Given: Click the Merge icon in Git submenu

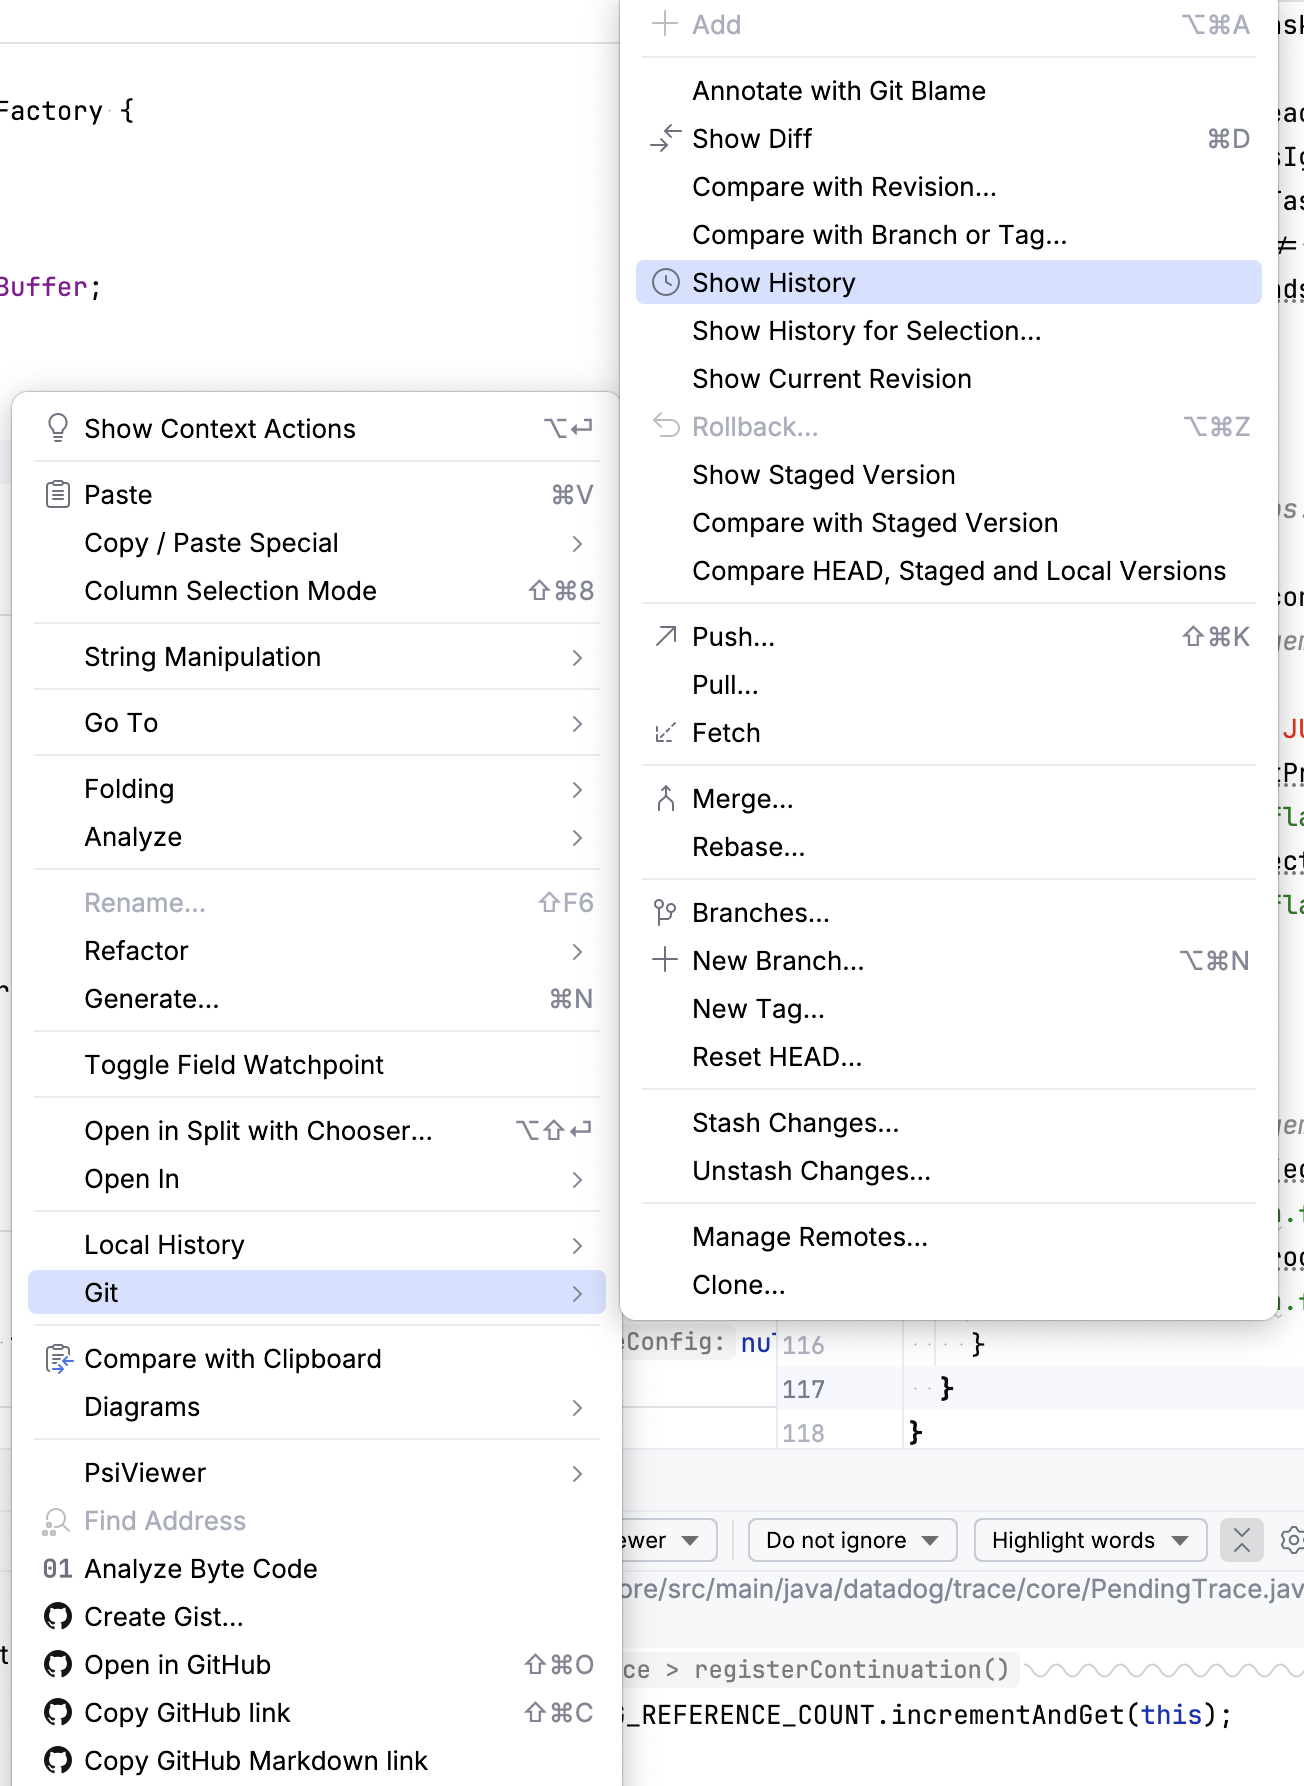Looking at the screenshot, I should point(666,799).
